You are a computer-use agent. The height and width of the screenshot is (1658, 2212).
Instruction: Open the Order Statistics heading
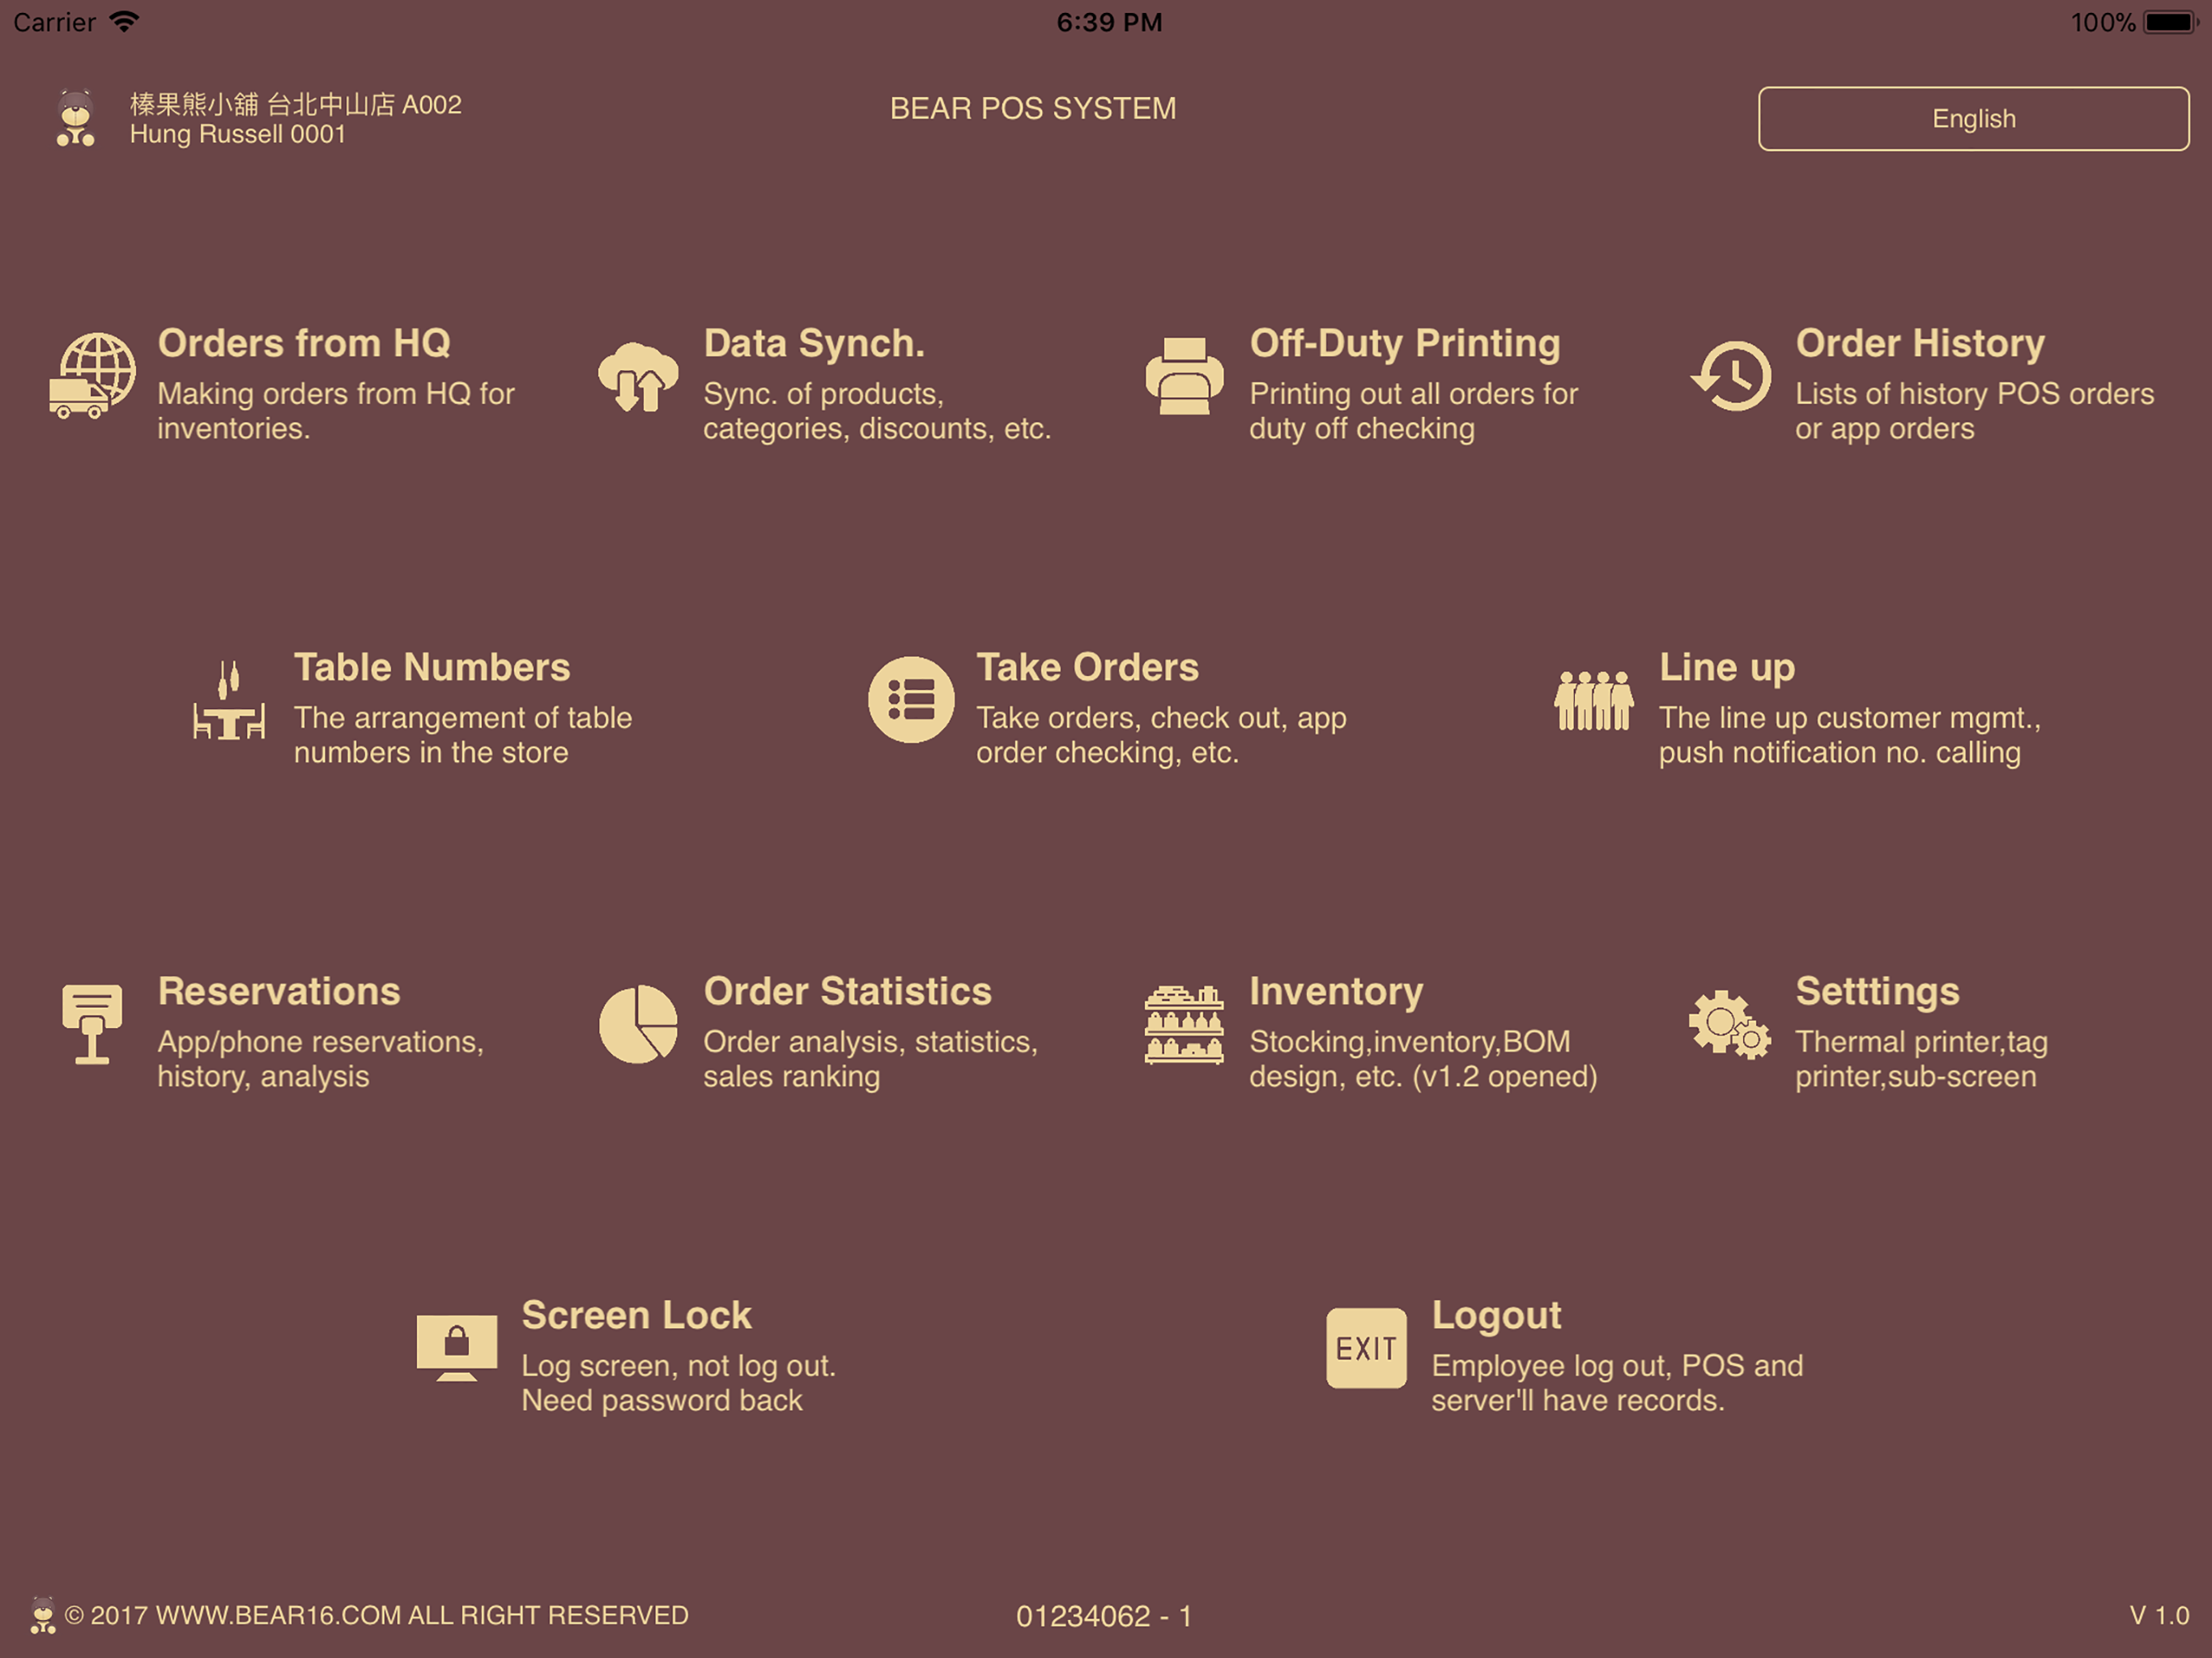[x=847, y=991]
